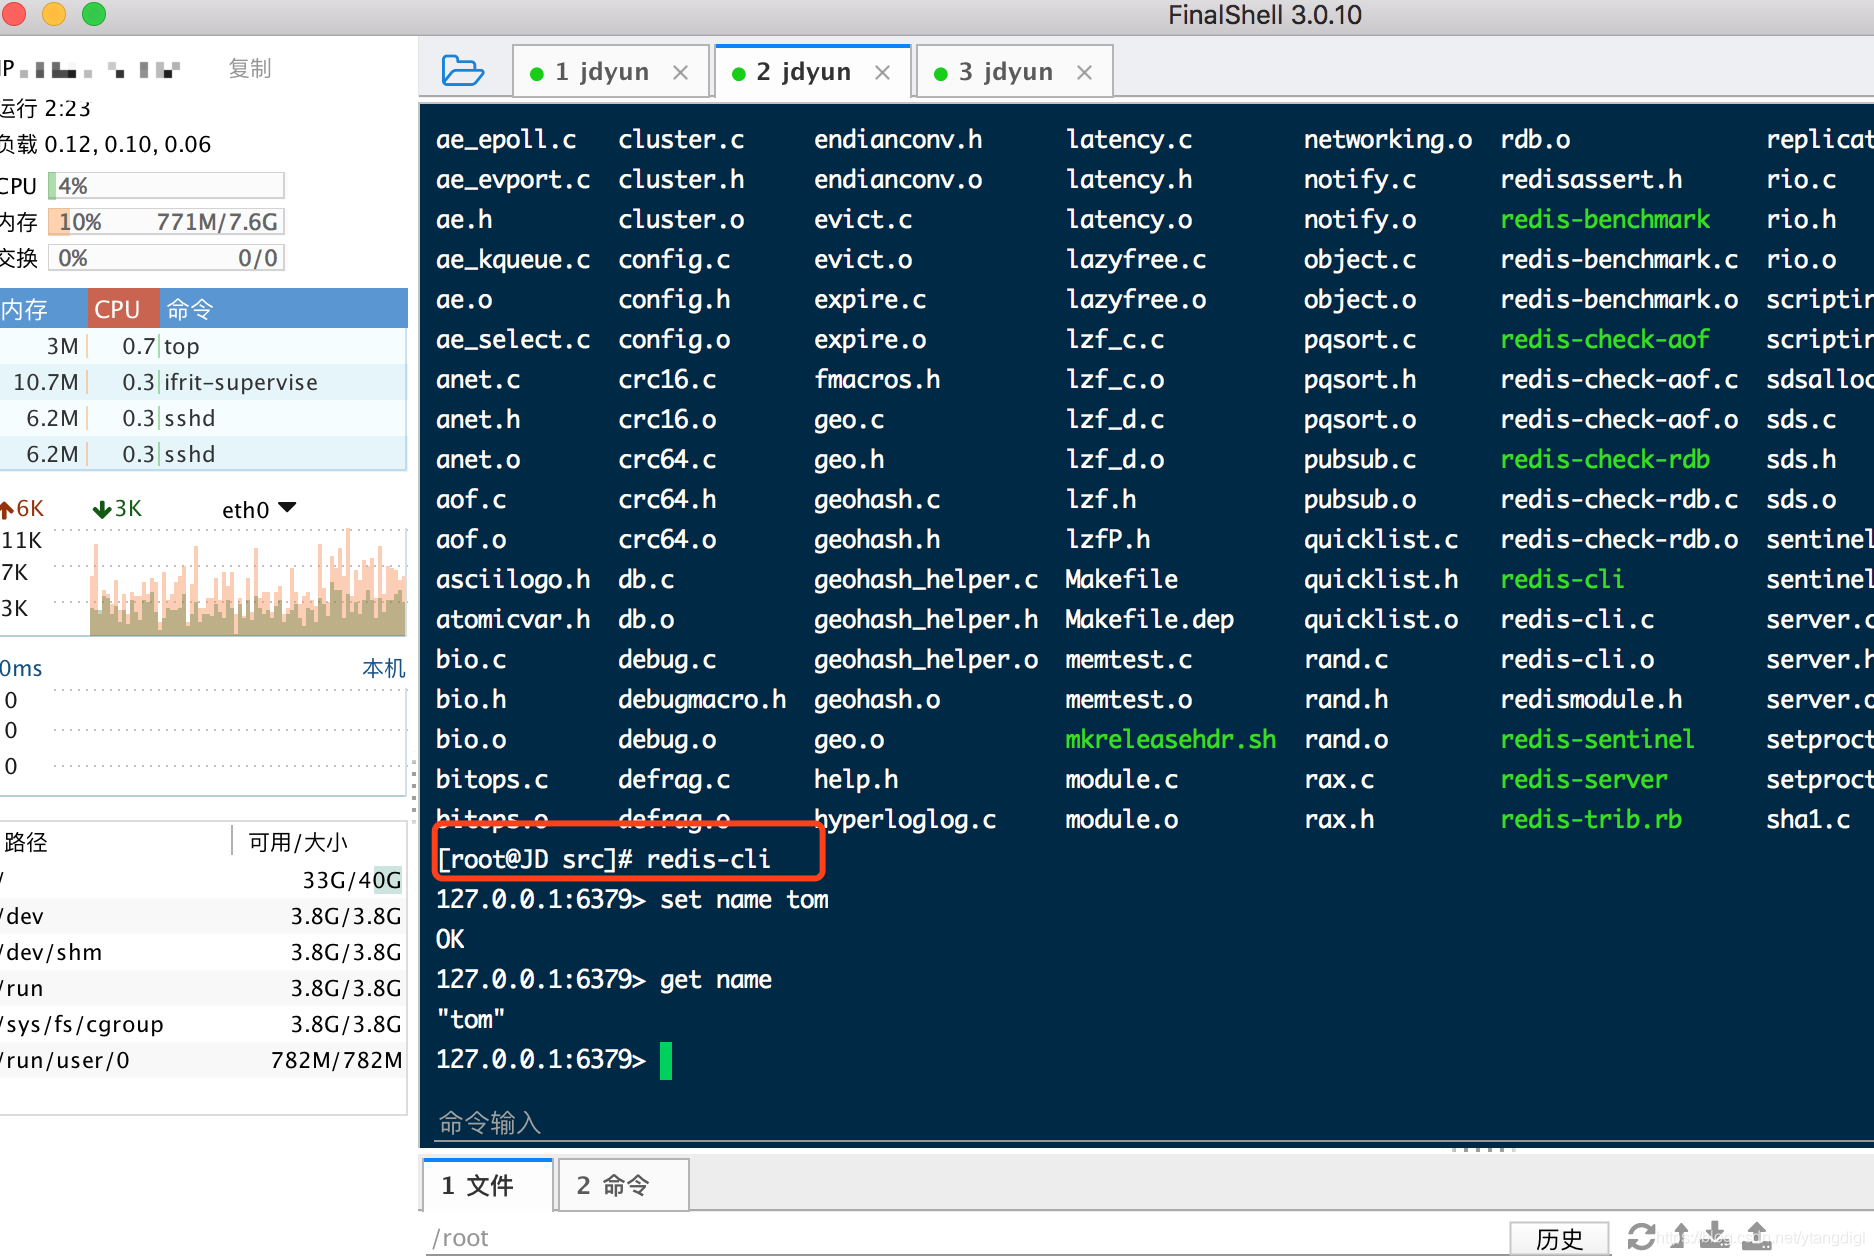1874x1256 pixels.
Task: Select the ifrit-supervise process row
Action: pos(203,382)
